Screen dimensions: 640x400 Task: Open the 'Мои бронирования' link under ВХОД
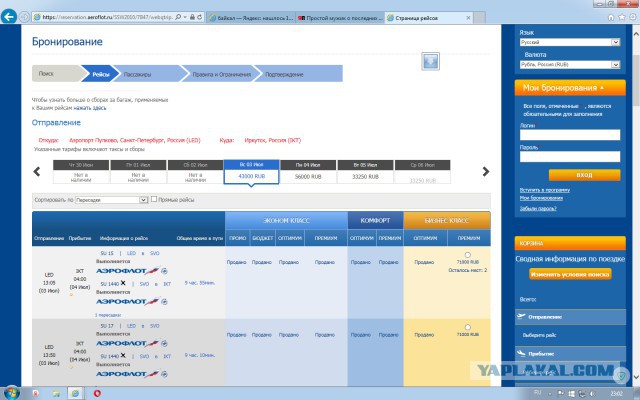pos(541,198)
